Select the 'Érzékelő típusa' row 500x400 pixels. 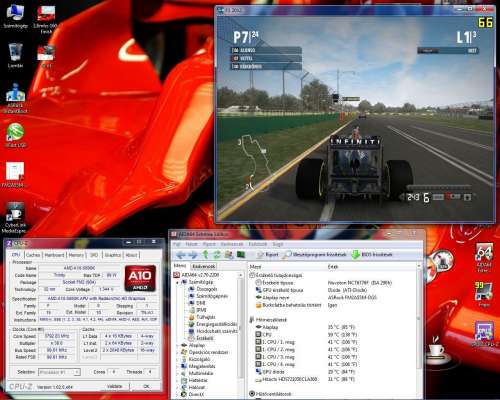333,283
